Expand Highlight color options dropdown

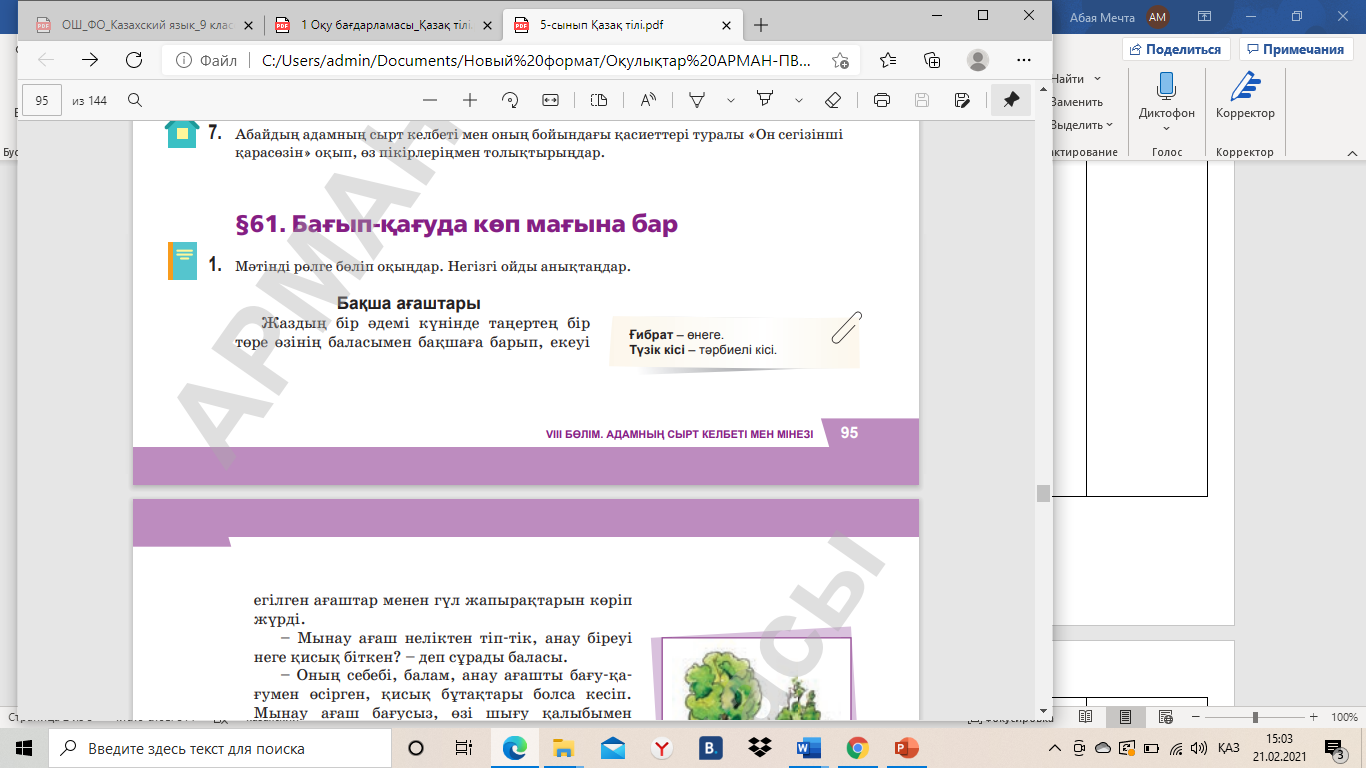tap(799, 100)
